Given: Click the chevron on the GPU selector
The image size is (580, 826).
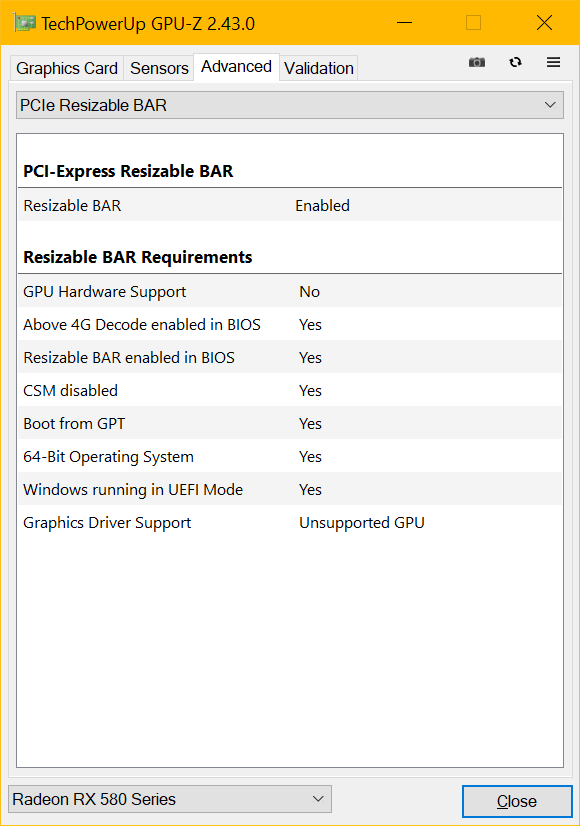Looking at the screenshot, I should coord(318,799).
